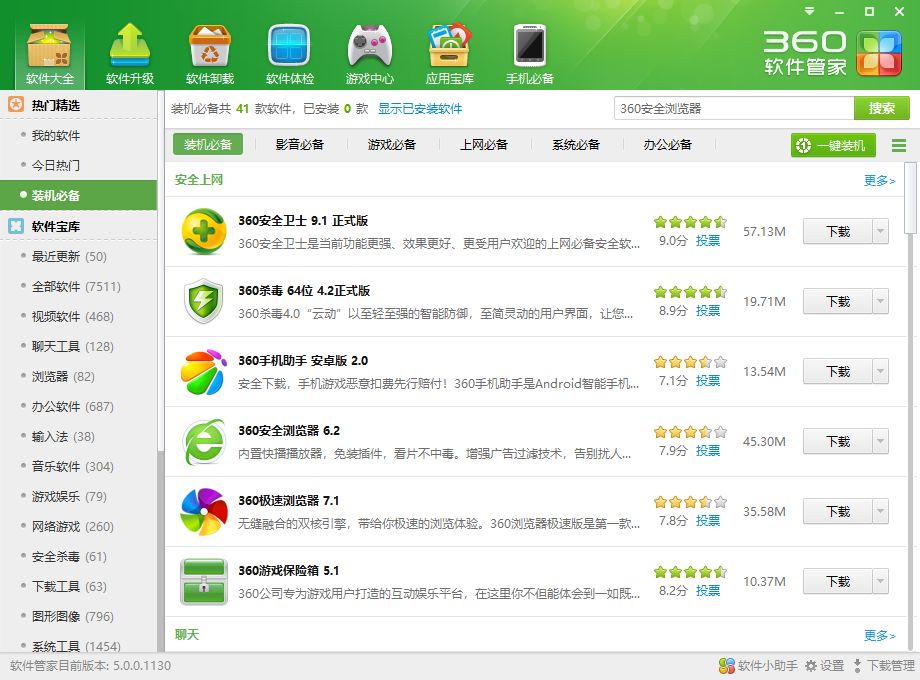Click the 一键装机 button
The width and height of the screenshot is (920, 680).
pos(833,145)
